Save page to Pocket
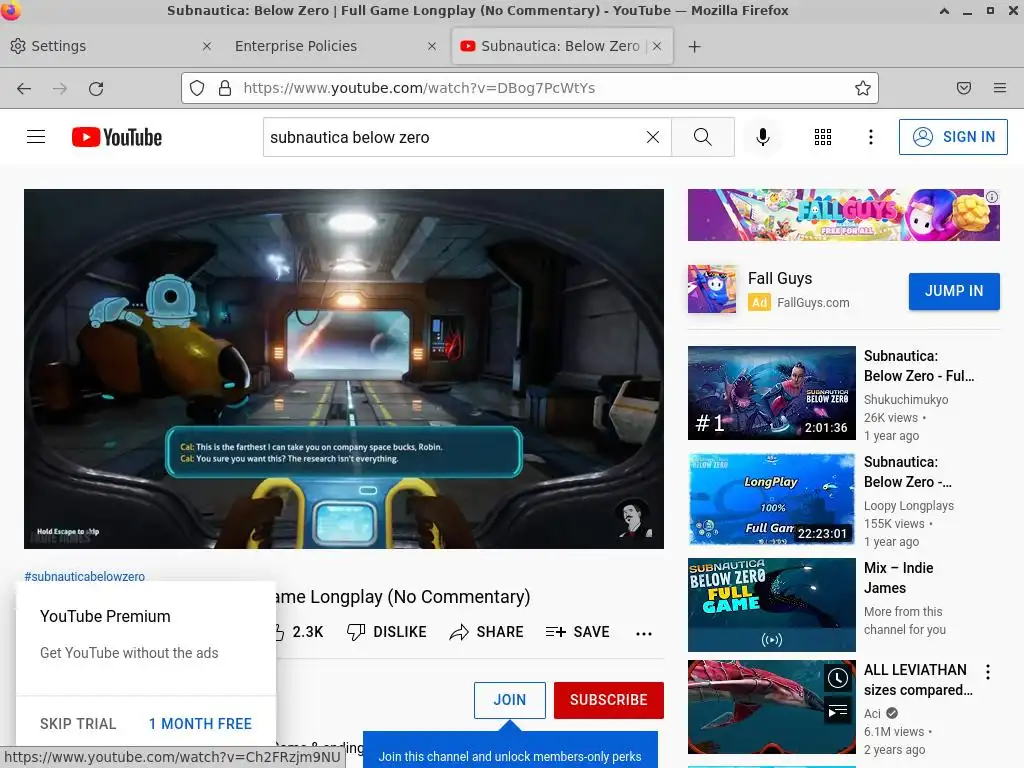 coord(964,88)
